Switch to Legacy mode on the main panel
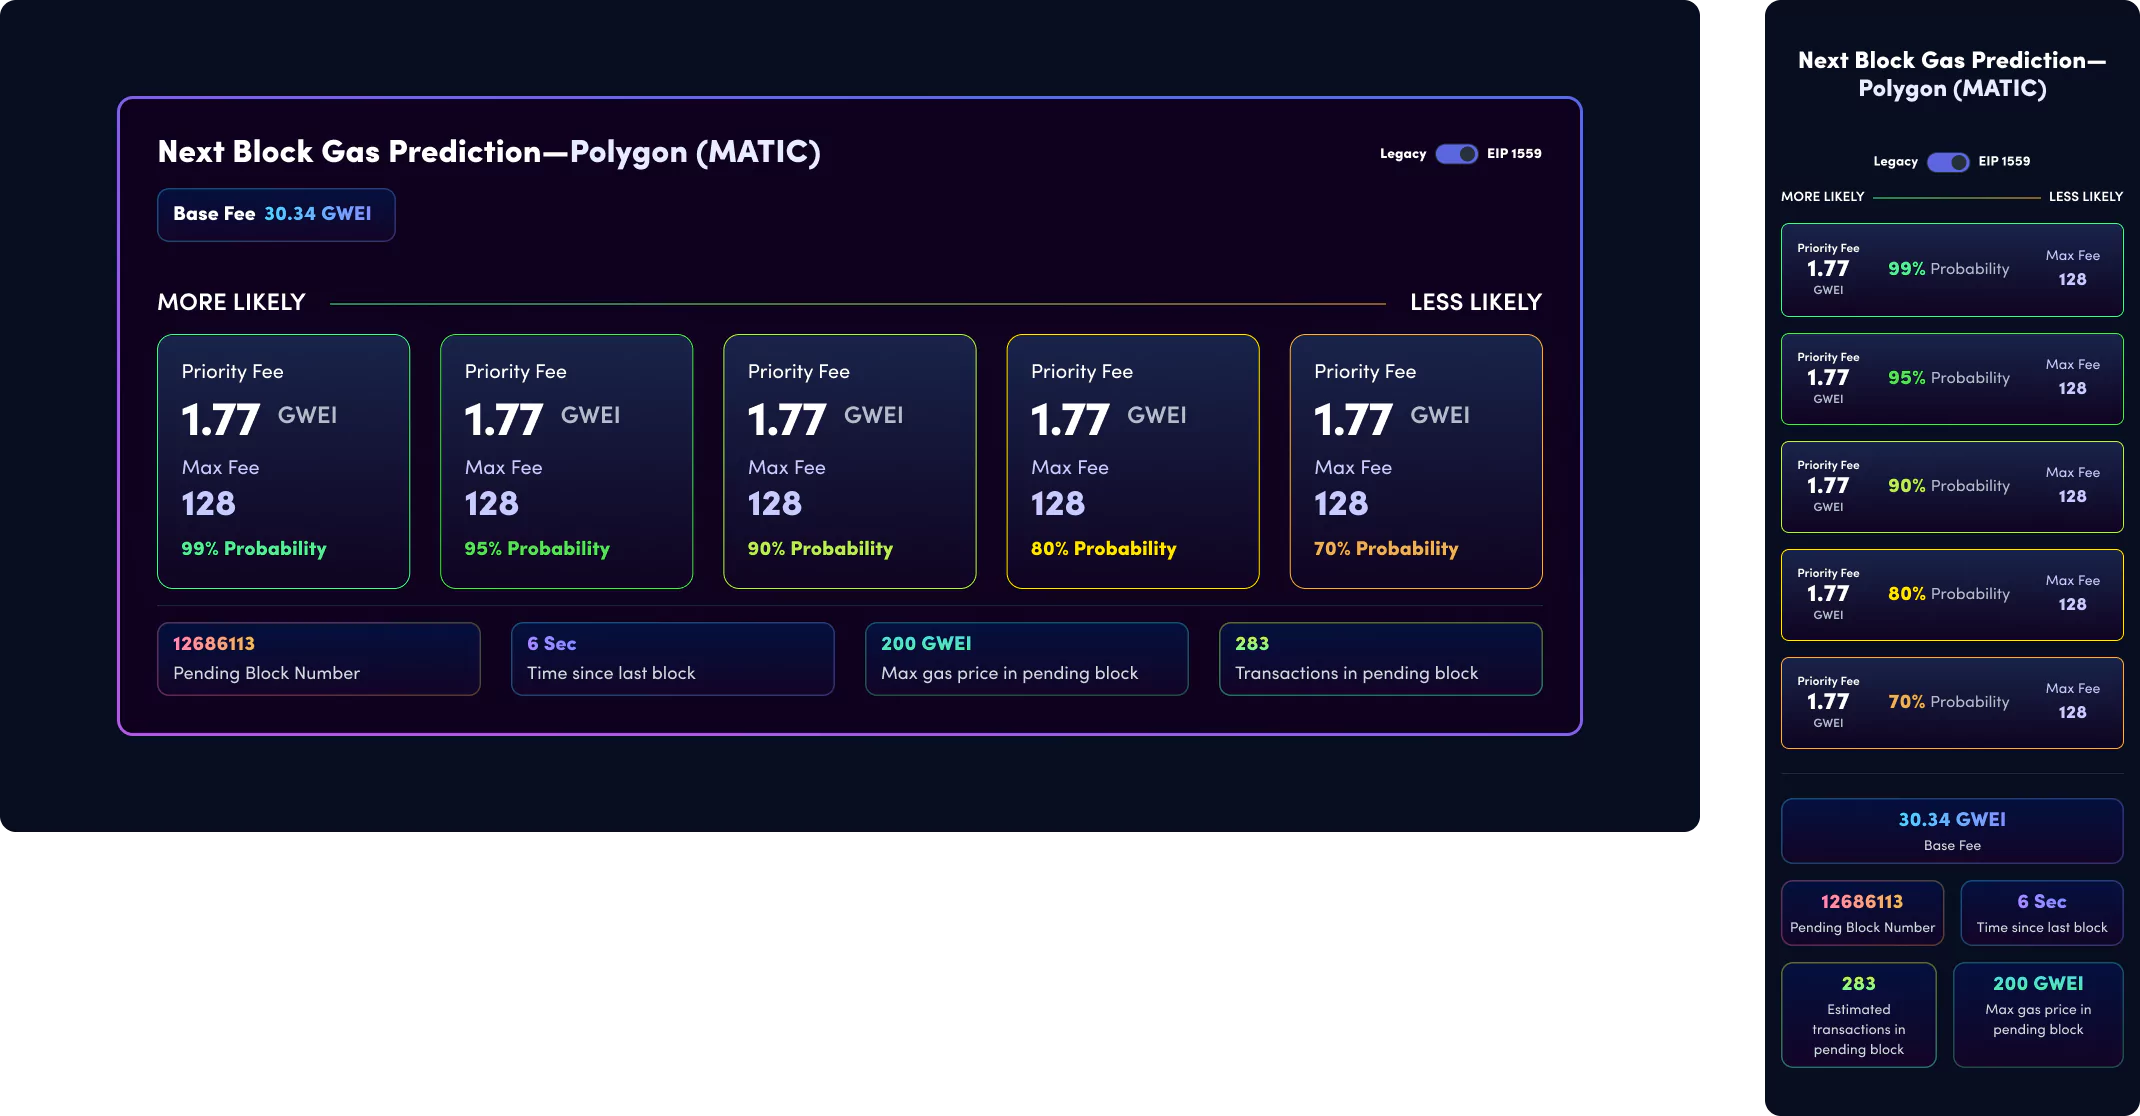 [x=1401, y=154]
